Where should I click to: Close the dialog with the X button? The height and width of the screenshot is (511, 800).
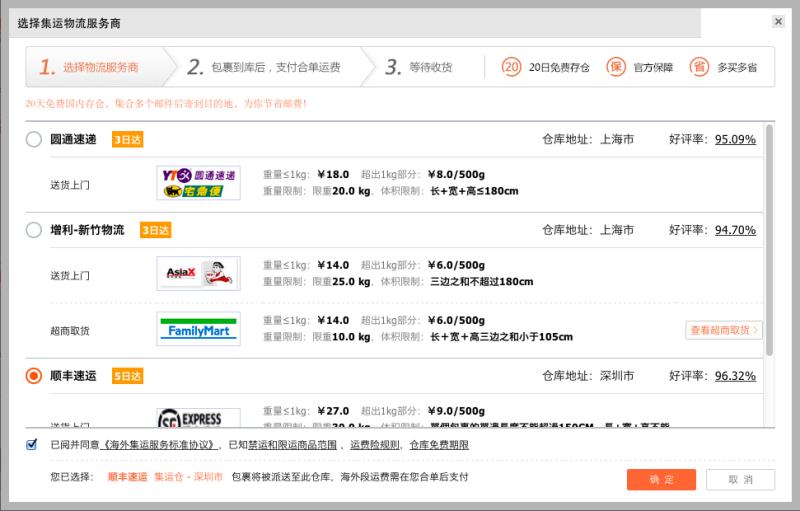point(778,21)
